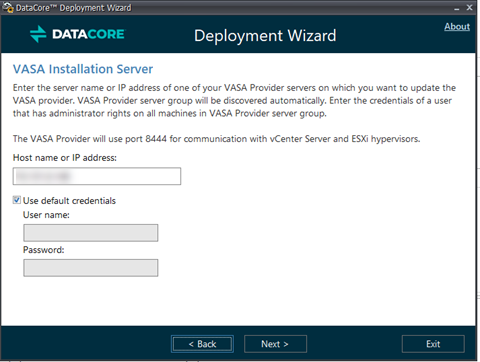The width and height of the screenshot is (480, 362).
Task: Click the 'Password:' label
Action: 43,250
